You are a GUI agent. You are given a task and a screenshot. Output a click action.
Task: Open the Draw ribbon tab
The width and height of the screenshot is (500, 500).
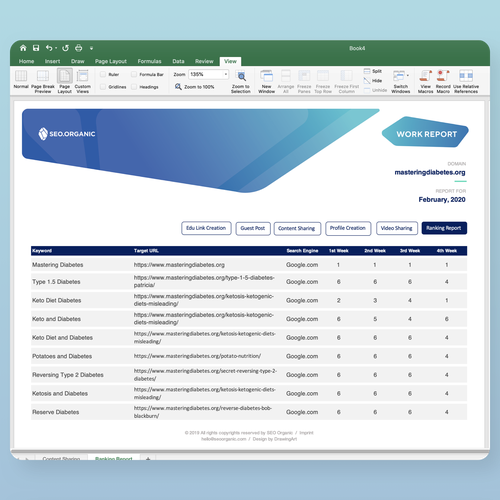[77, 61]
